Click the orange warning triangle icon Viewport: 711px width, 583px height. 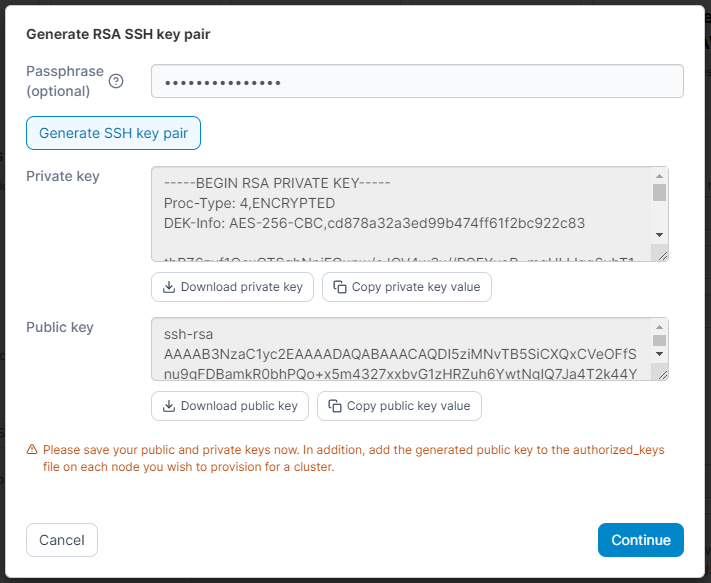(32, 450)
